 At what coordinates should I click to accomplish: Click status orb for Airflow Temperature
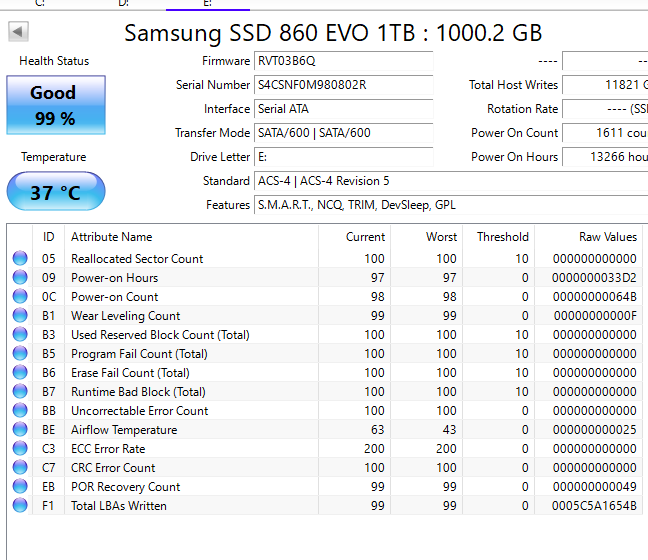point(20,429)
